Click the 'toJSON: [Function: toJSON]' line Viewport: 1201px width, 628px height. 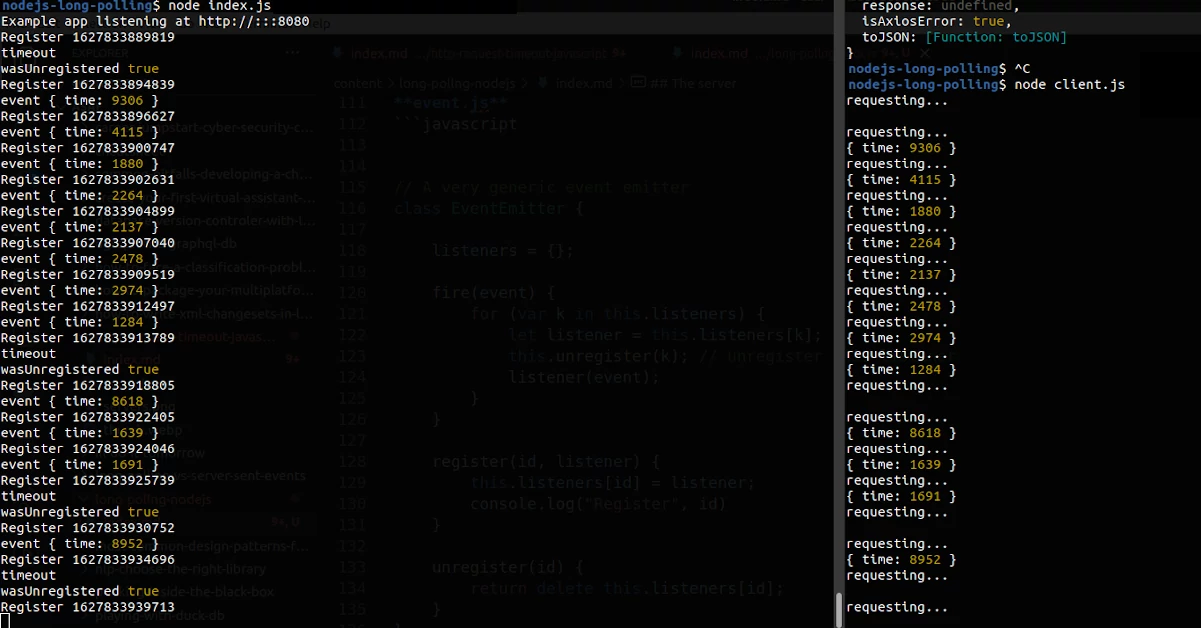pos(964,37)
